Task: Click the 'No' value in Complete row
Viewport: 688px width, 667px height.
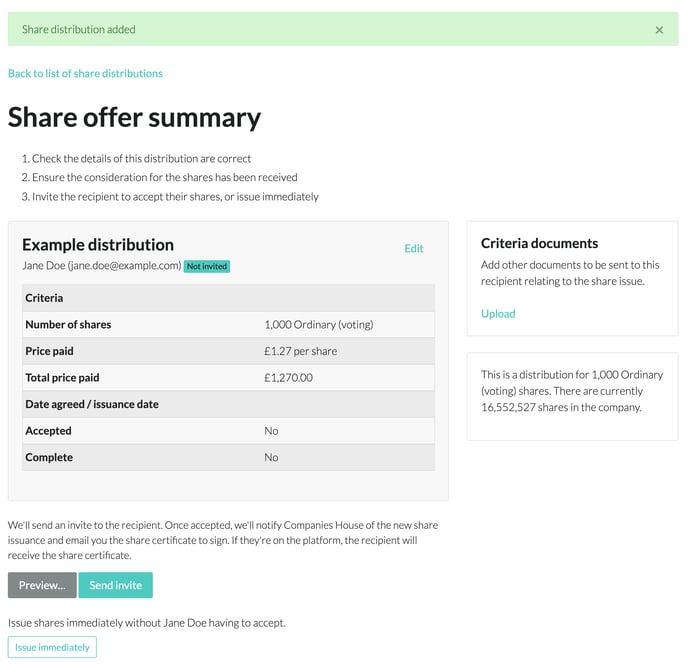Action: 271,457
